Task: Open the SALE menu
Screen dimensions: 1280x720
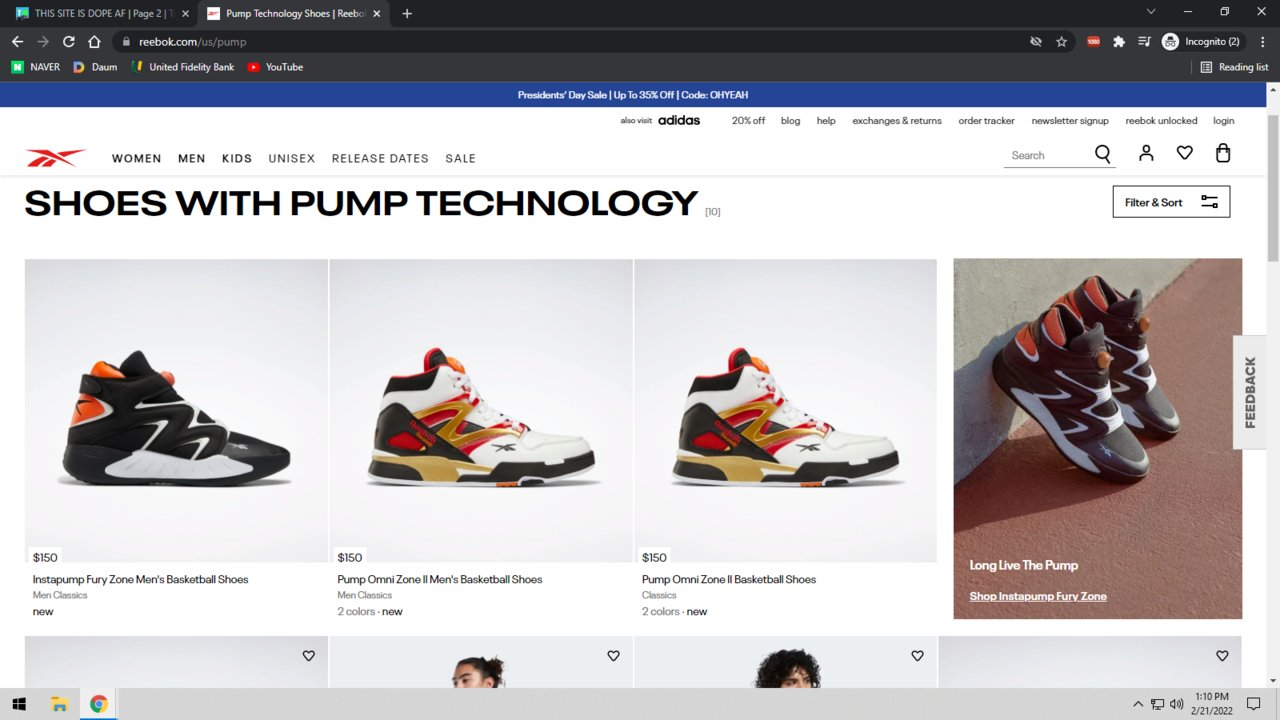Action: [x=461, y=158]
